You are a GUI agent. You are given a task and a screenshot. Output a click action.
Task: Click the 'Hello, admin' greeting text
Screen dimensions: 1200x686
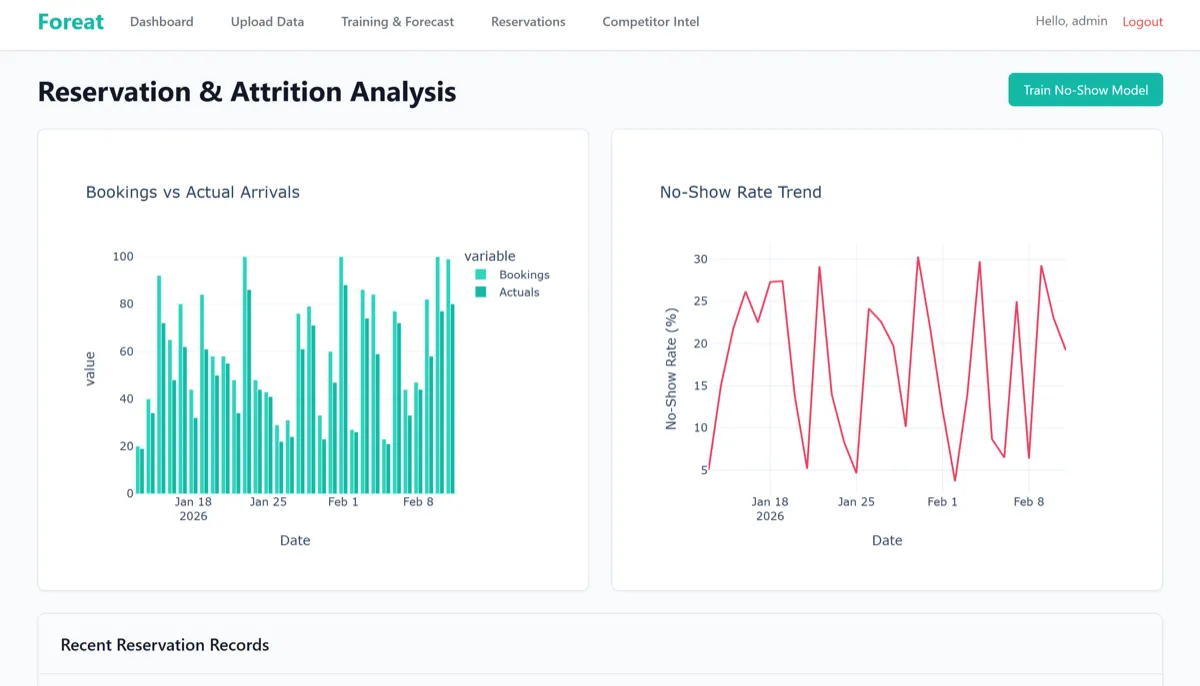click(x=1071, y=21)
